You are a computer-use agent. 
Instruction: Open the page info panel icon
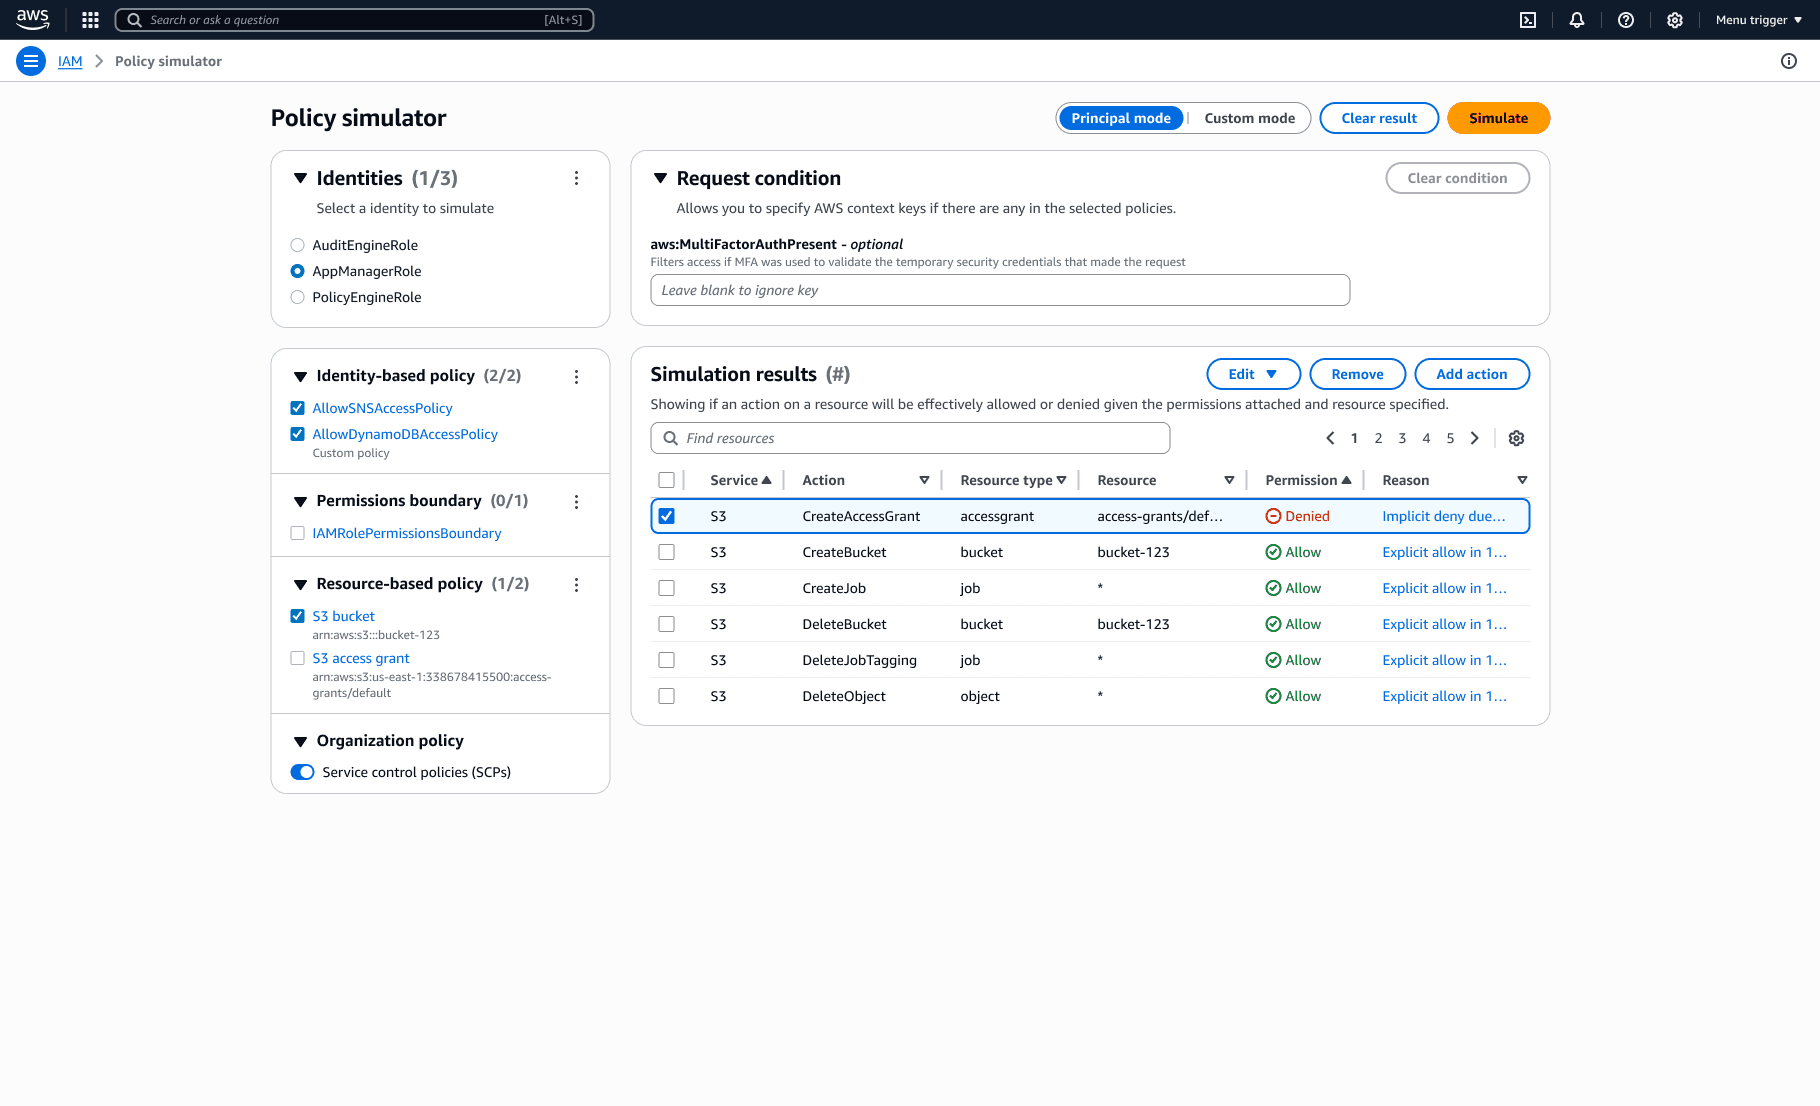(1789, 61)
